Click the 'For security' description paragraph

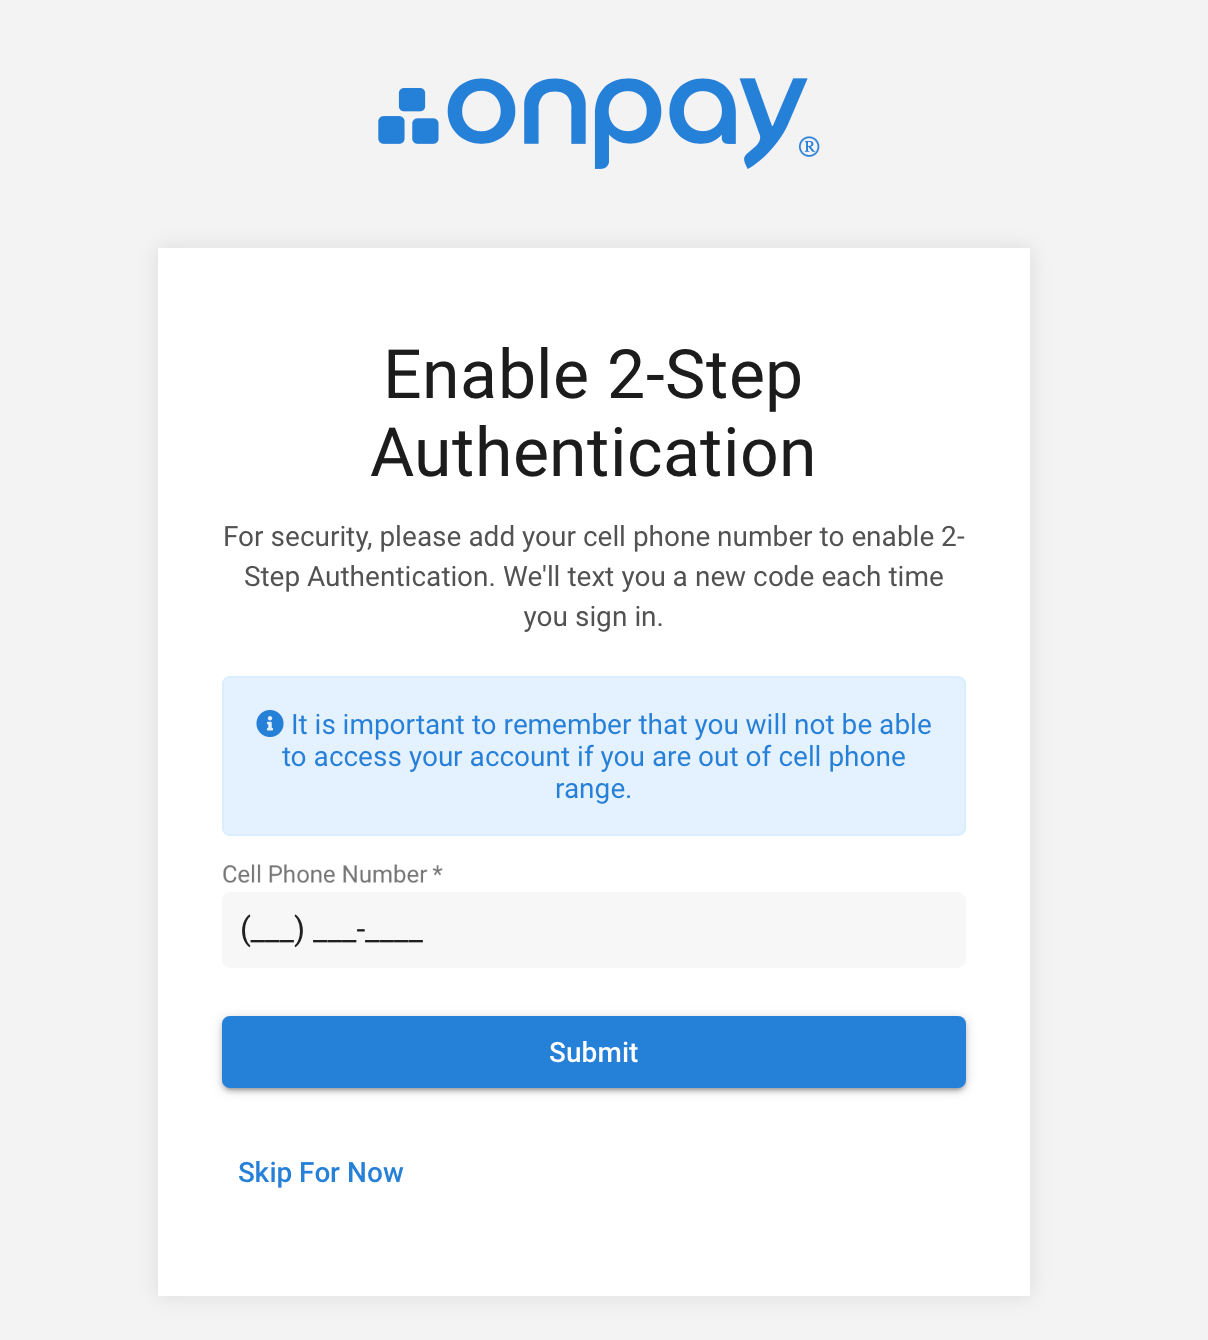coord(594,577)
